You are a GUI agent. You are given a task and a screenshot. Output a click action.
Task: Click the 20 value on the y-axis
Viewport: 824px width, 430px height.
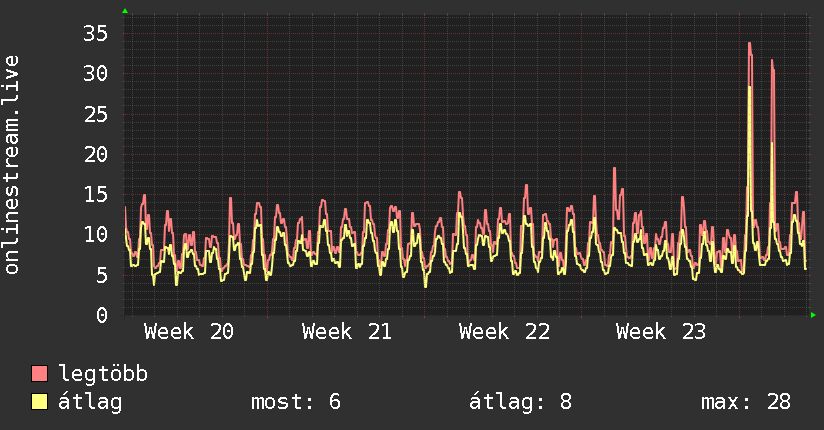click(x=95, y=154)
